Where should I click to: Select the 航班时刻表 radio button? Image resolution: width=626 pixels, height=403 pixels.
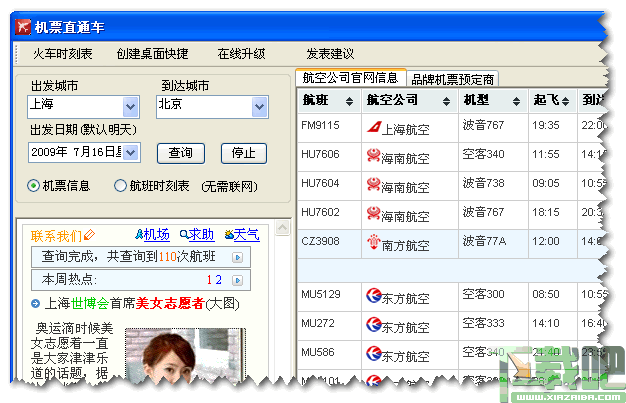(120, 186)
